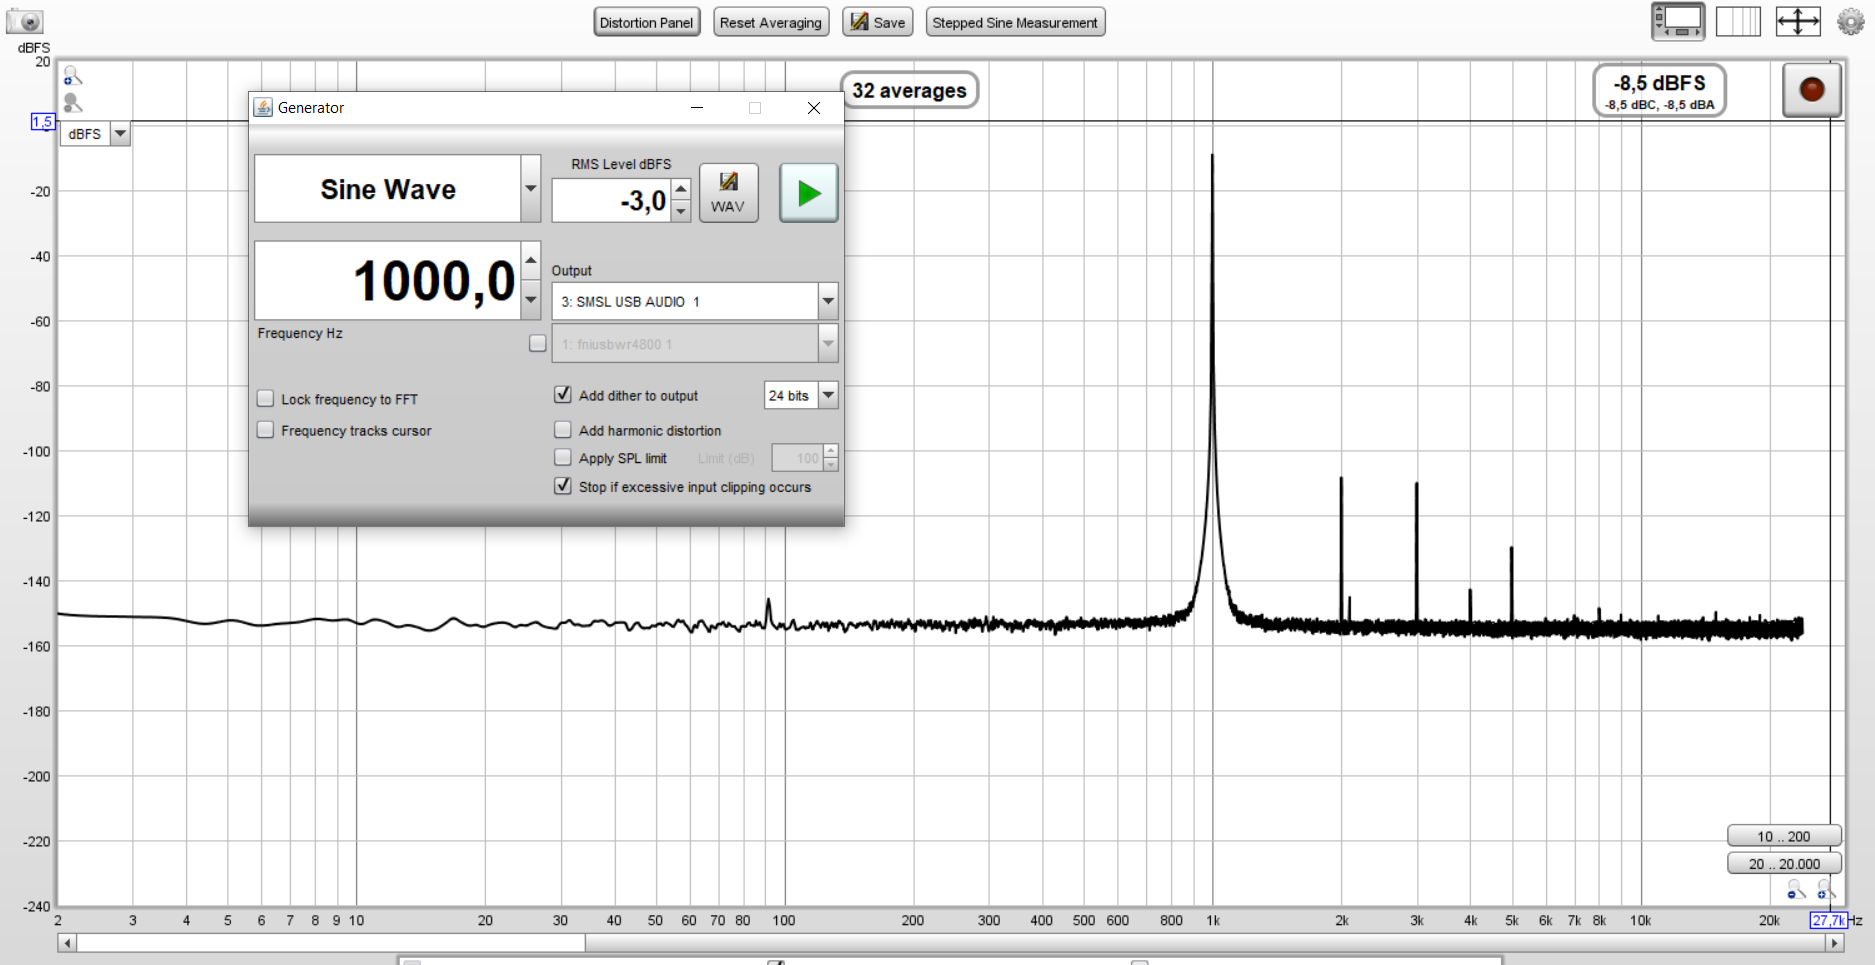Zoom in horizontal axis magnifier at bottom right
Viewport: 1875px width, 965px height.
click(1826, 889)
